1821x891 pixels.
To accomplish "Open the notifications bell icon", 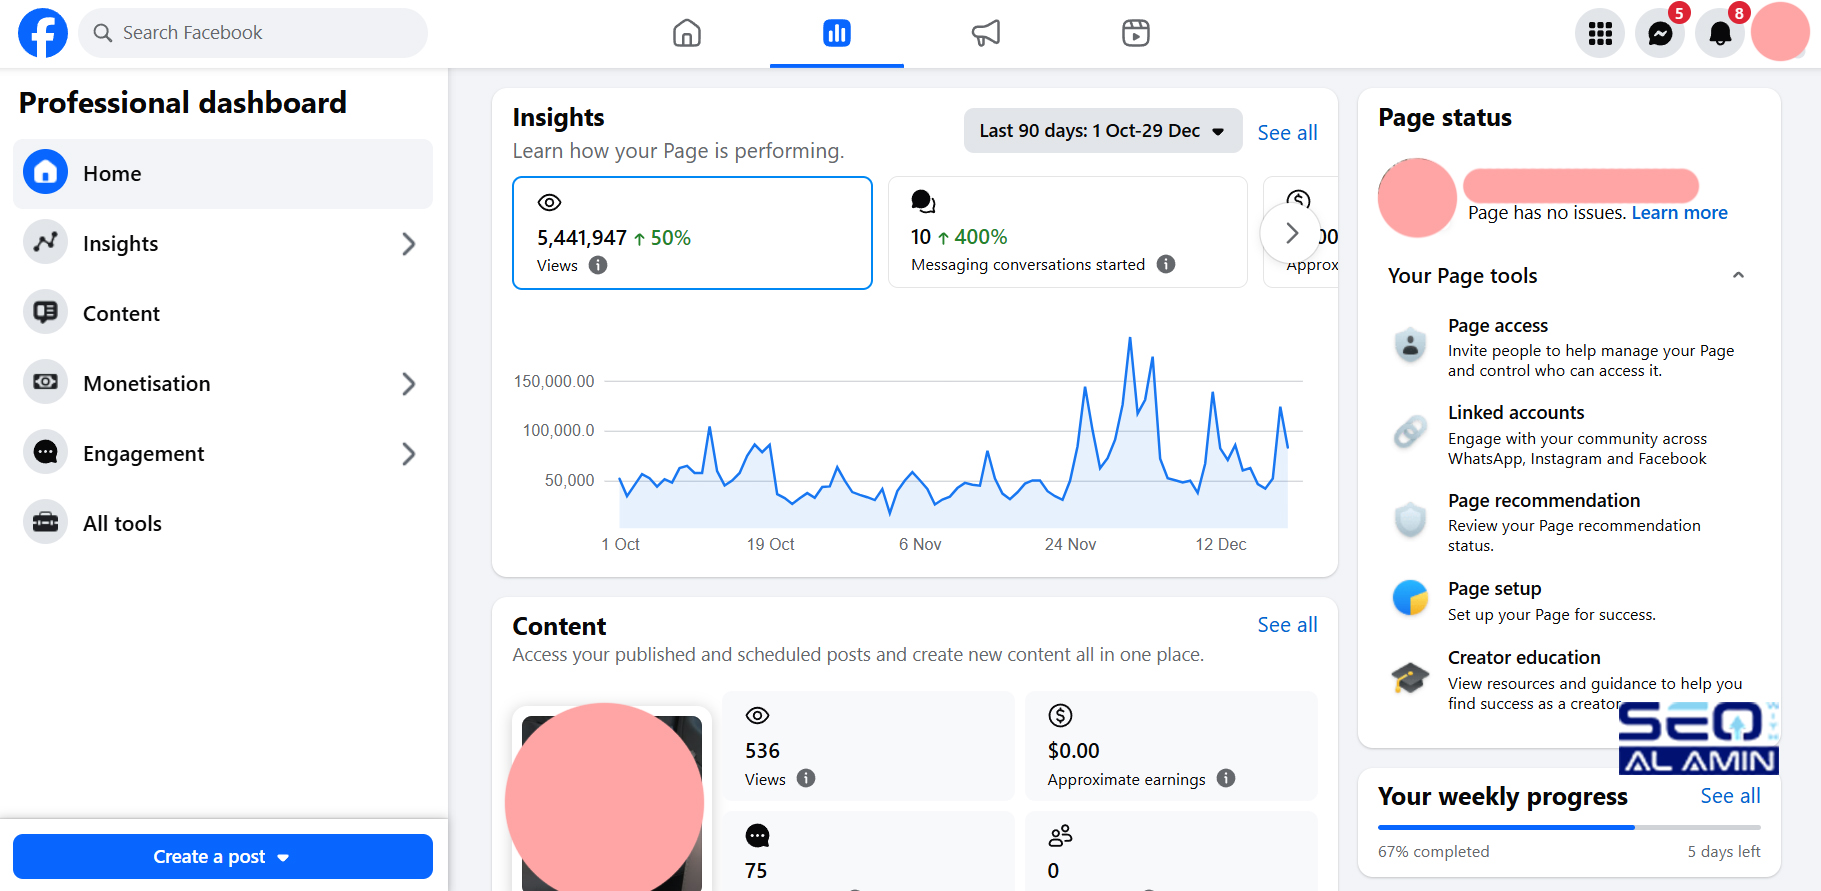I will point(1720,34).
